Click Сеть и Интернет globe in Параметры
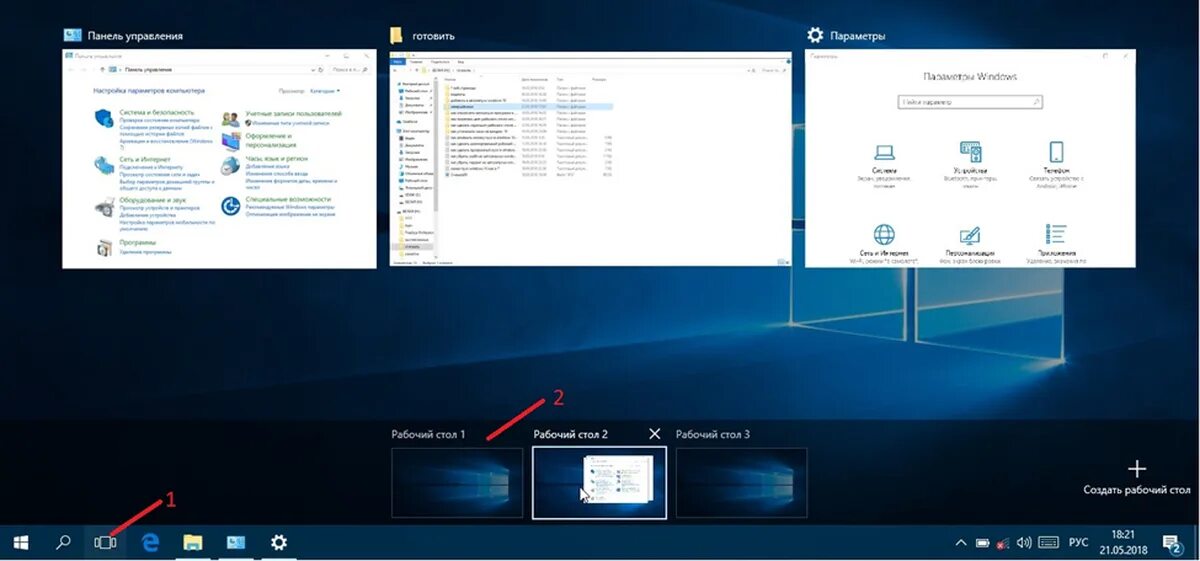The image size is (1200, 561). click(x=884, y=235)
